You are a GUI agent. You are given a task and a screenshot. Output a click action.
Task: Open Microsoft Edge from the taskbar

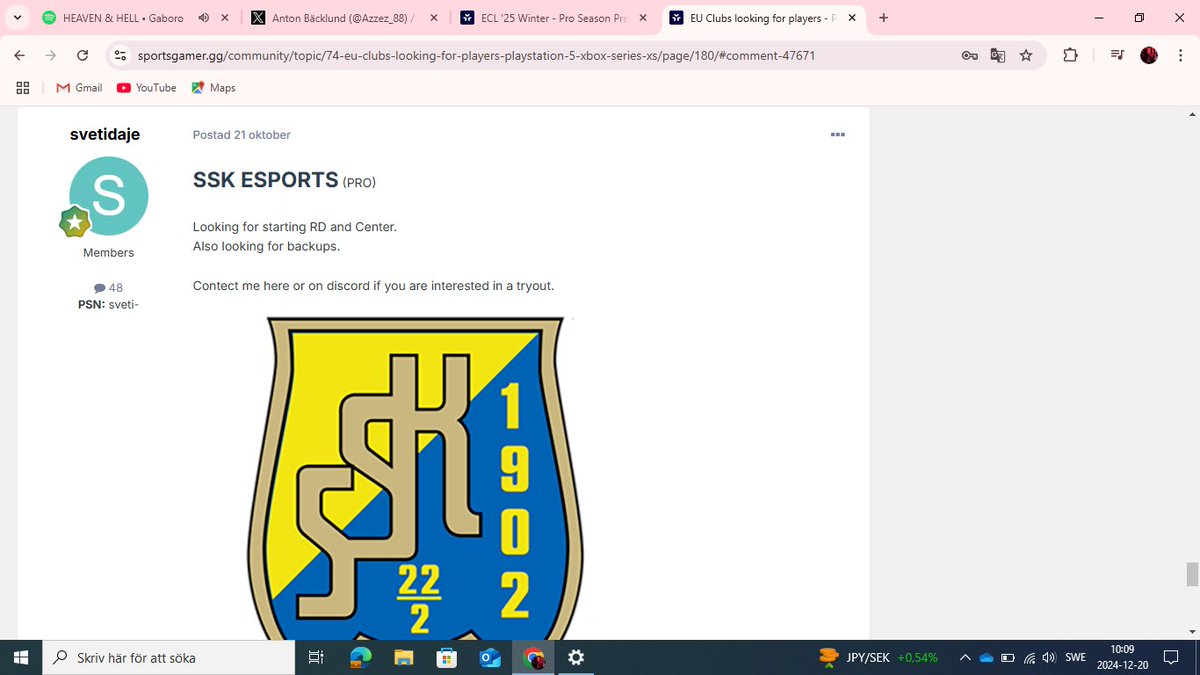click(360, 658)
